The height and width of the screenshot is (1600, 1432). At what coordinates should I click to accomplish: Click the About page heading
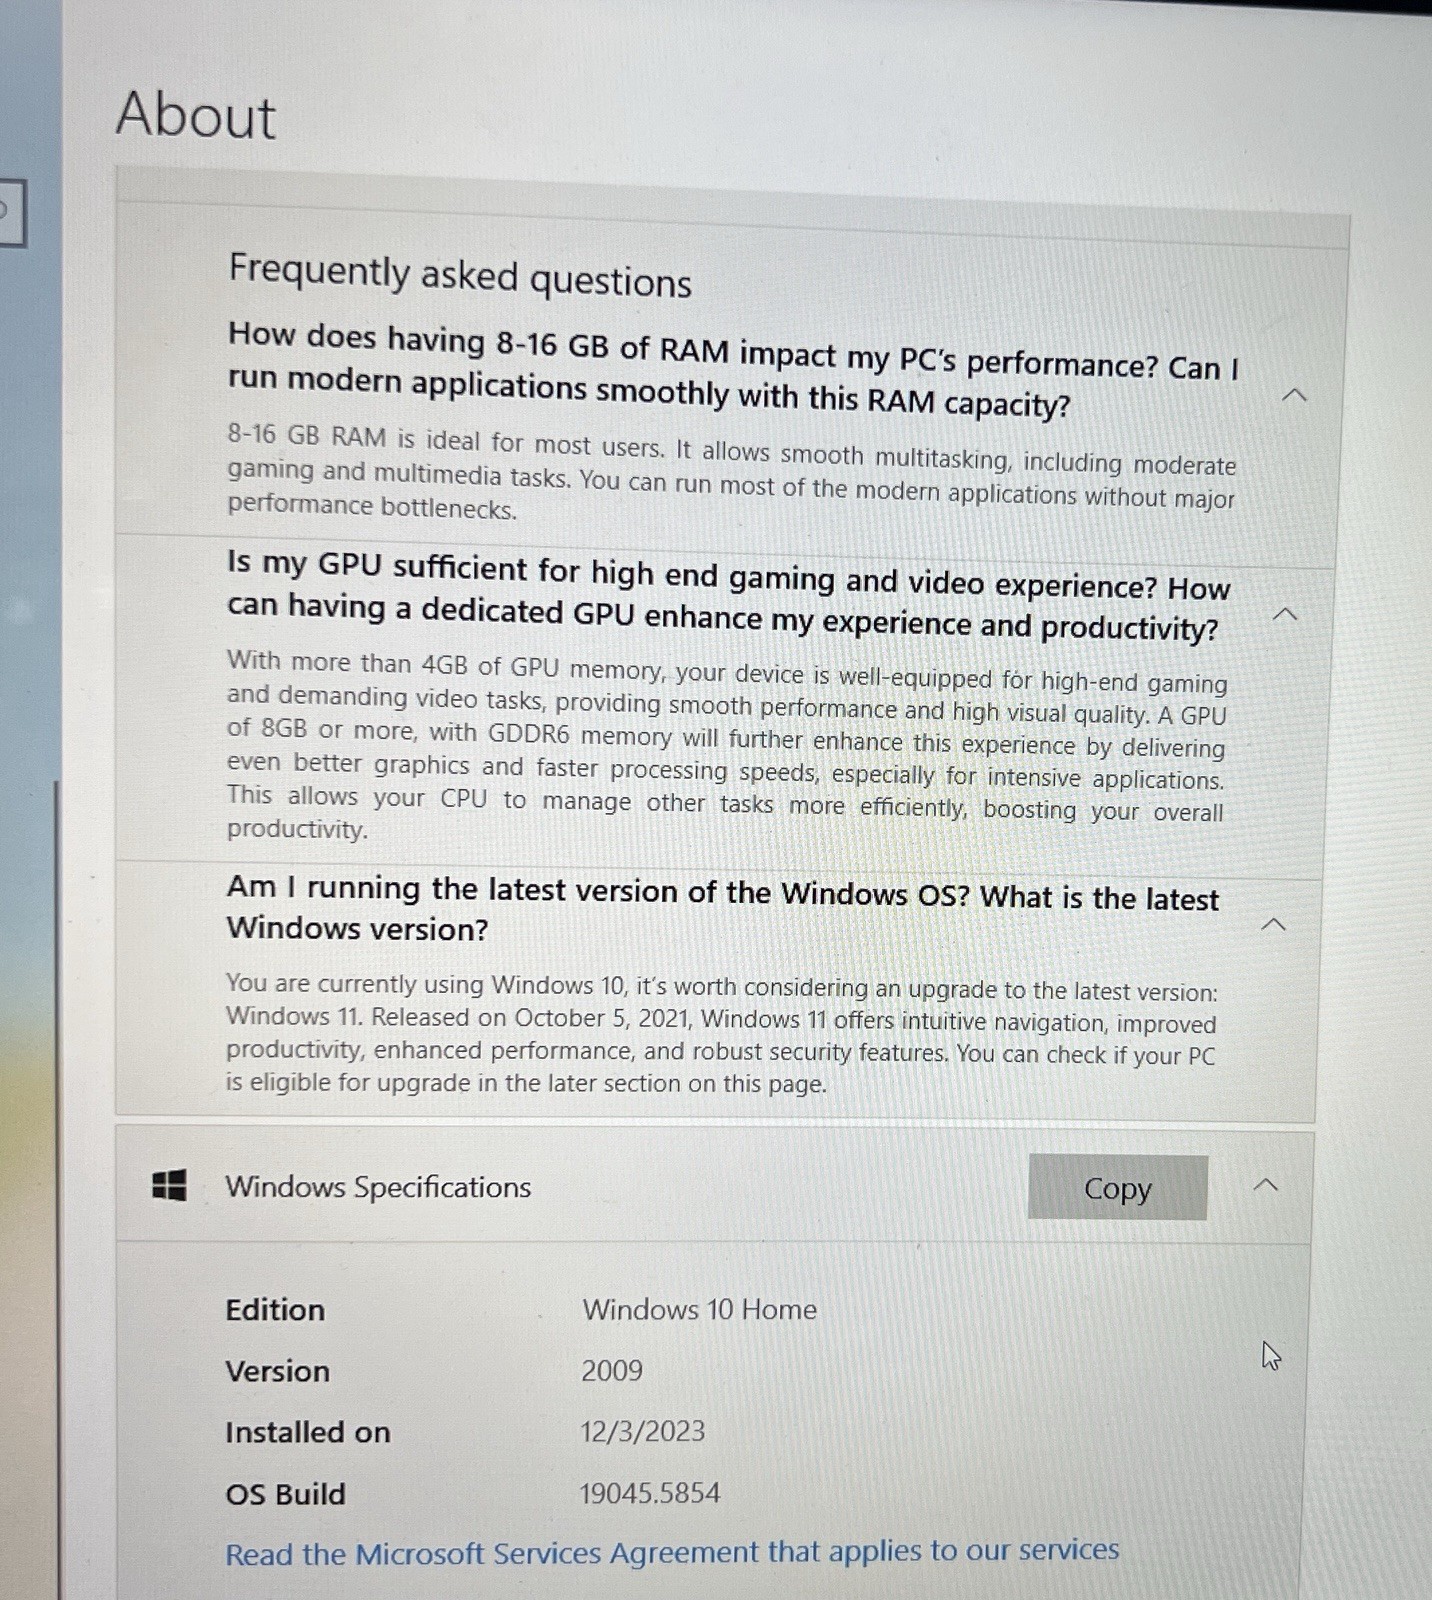point(195,115)
